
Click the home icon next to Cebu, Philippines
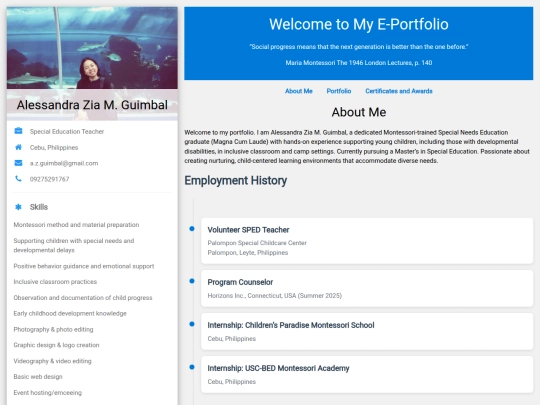pyautogui.click(x=18, y=147)
